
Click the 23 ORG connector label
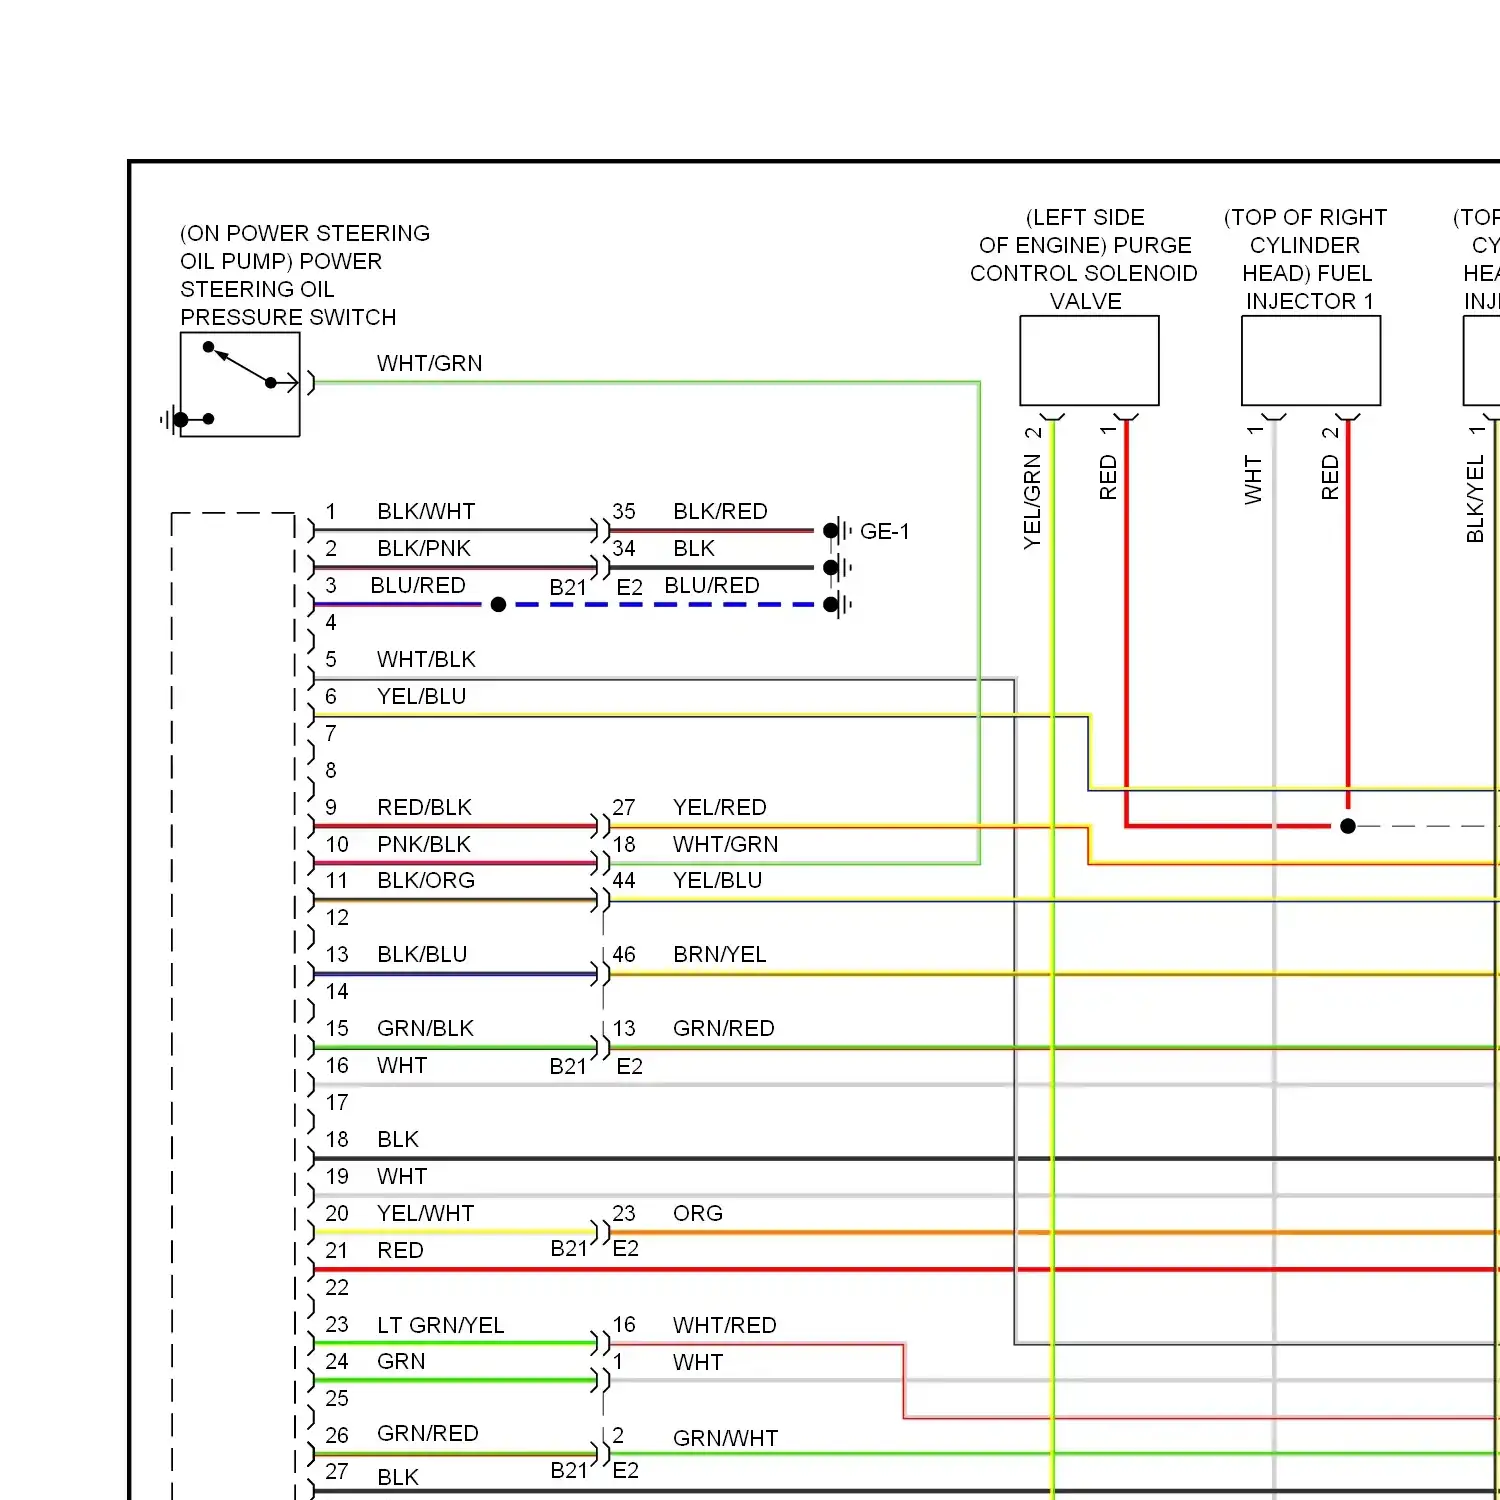[x=668, y=1214]
